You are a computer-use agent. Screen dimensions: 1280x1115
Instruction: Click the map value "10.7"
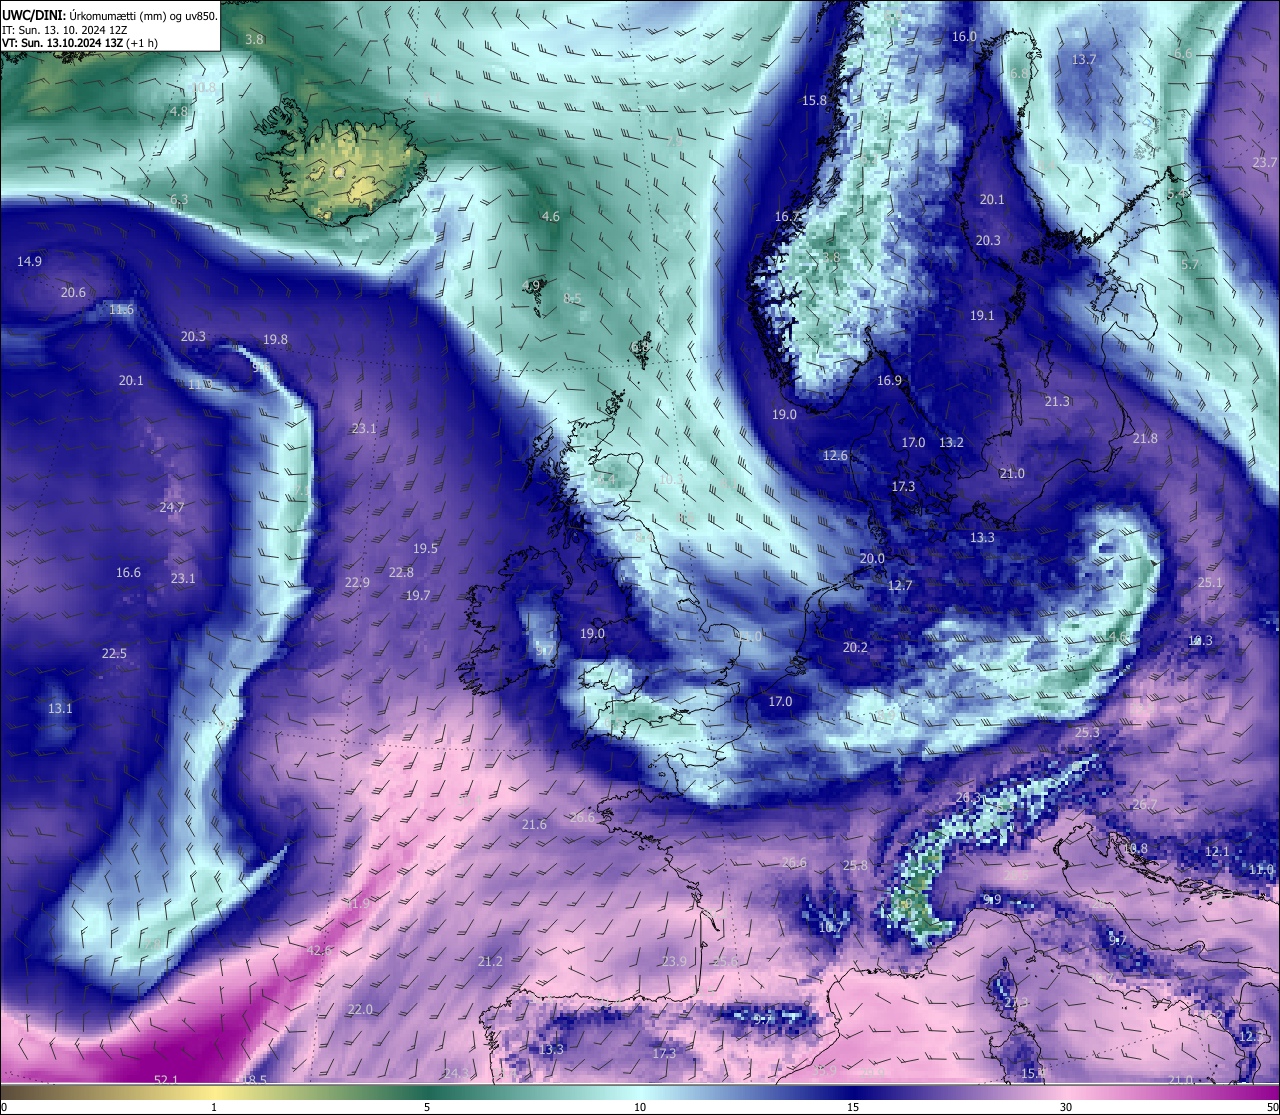click(x=830, y=927)
